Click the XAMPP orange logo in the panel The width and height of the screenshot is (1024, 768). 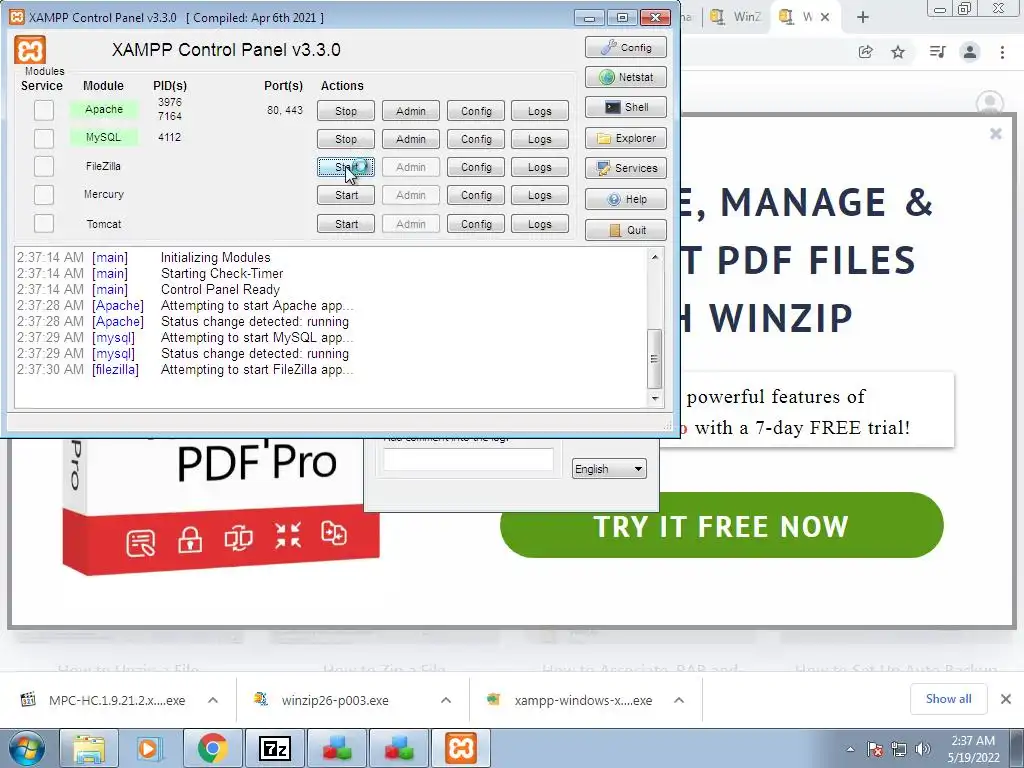[x=30, y=50]
